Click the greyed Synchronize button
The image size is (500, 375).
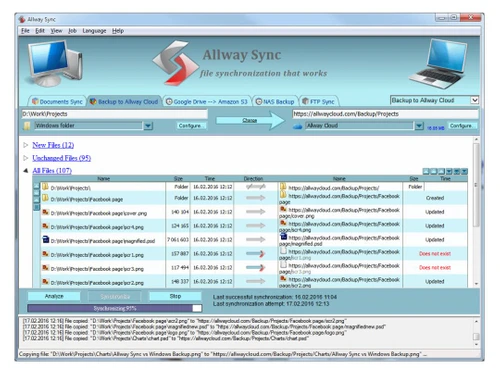pos(115,296)
